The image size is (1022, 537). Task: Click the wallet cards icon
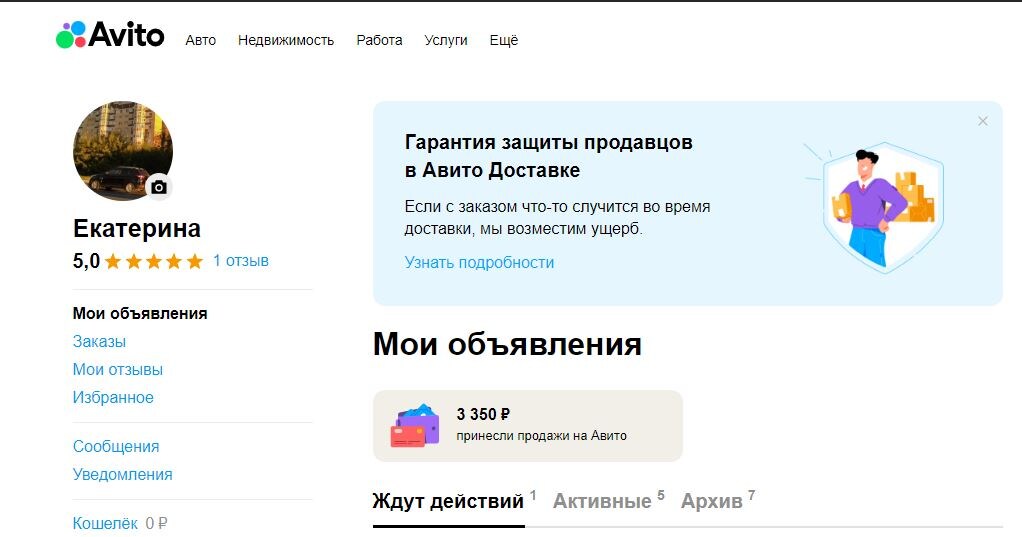pyautogui.click(x=415, y=426)
